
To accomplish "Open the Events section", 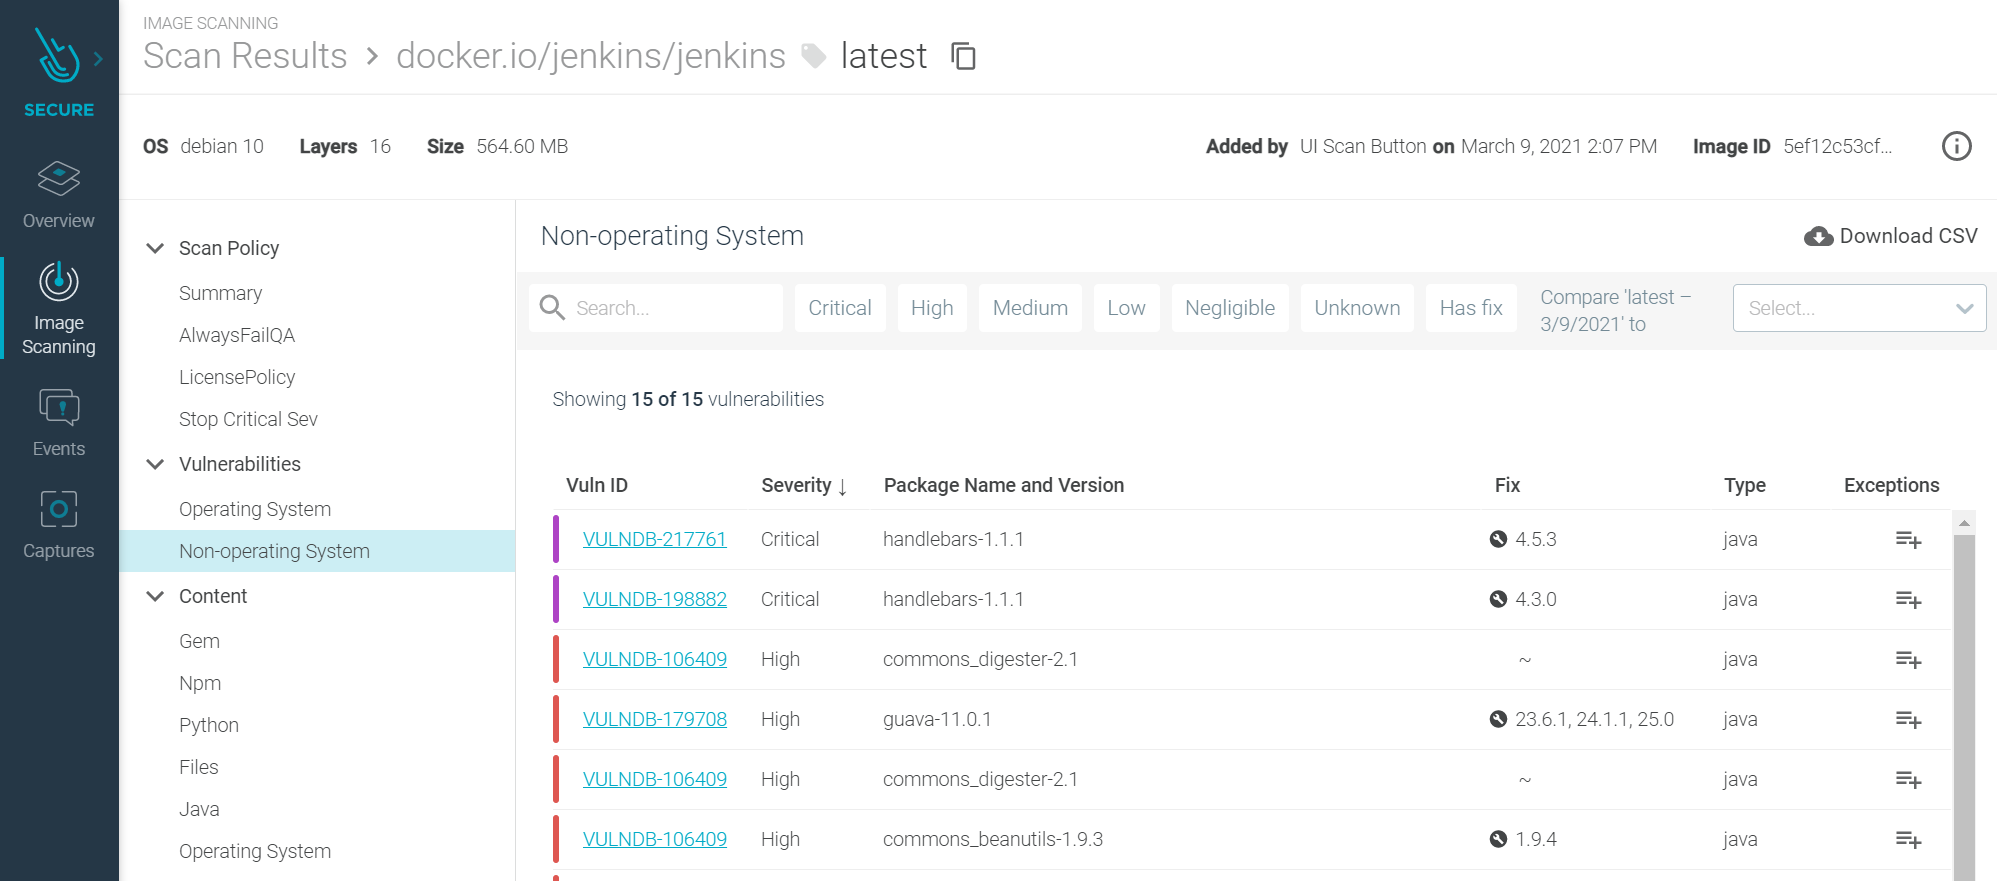I will click(59, 422).
